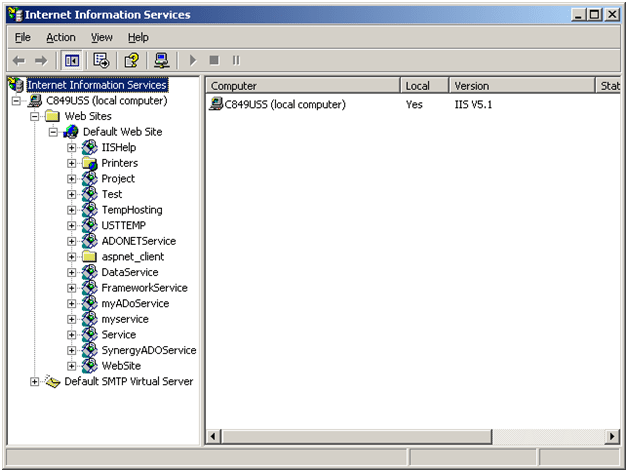Click the Stop item toolbar button

[214, 61]
